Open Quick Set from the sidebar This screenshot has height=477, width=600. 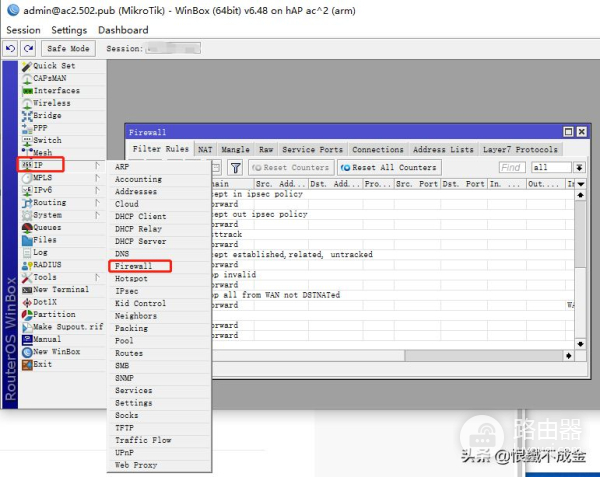(x=53, y=66)
